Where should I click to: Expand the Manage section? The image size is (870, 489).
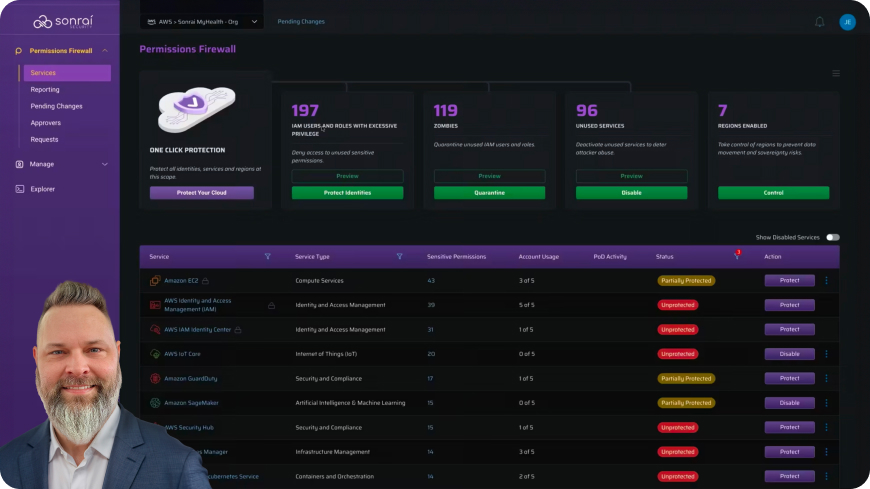pyautogui.click(x=105, y=164)
